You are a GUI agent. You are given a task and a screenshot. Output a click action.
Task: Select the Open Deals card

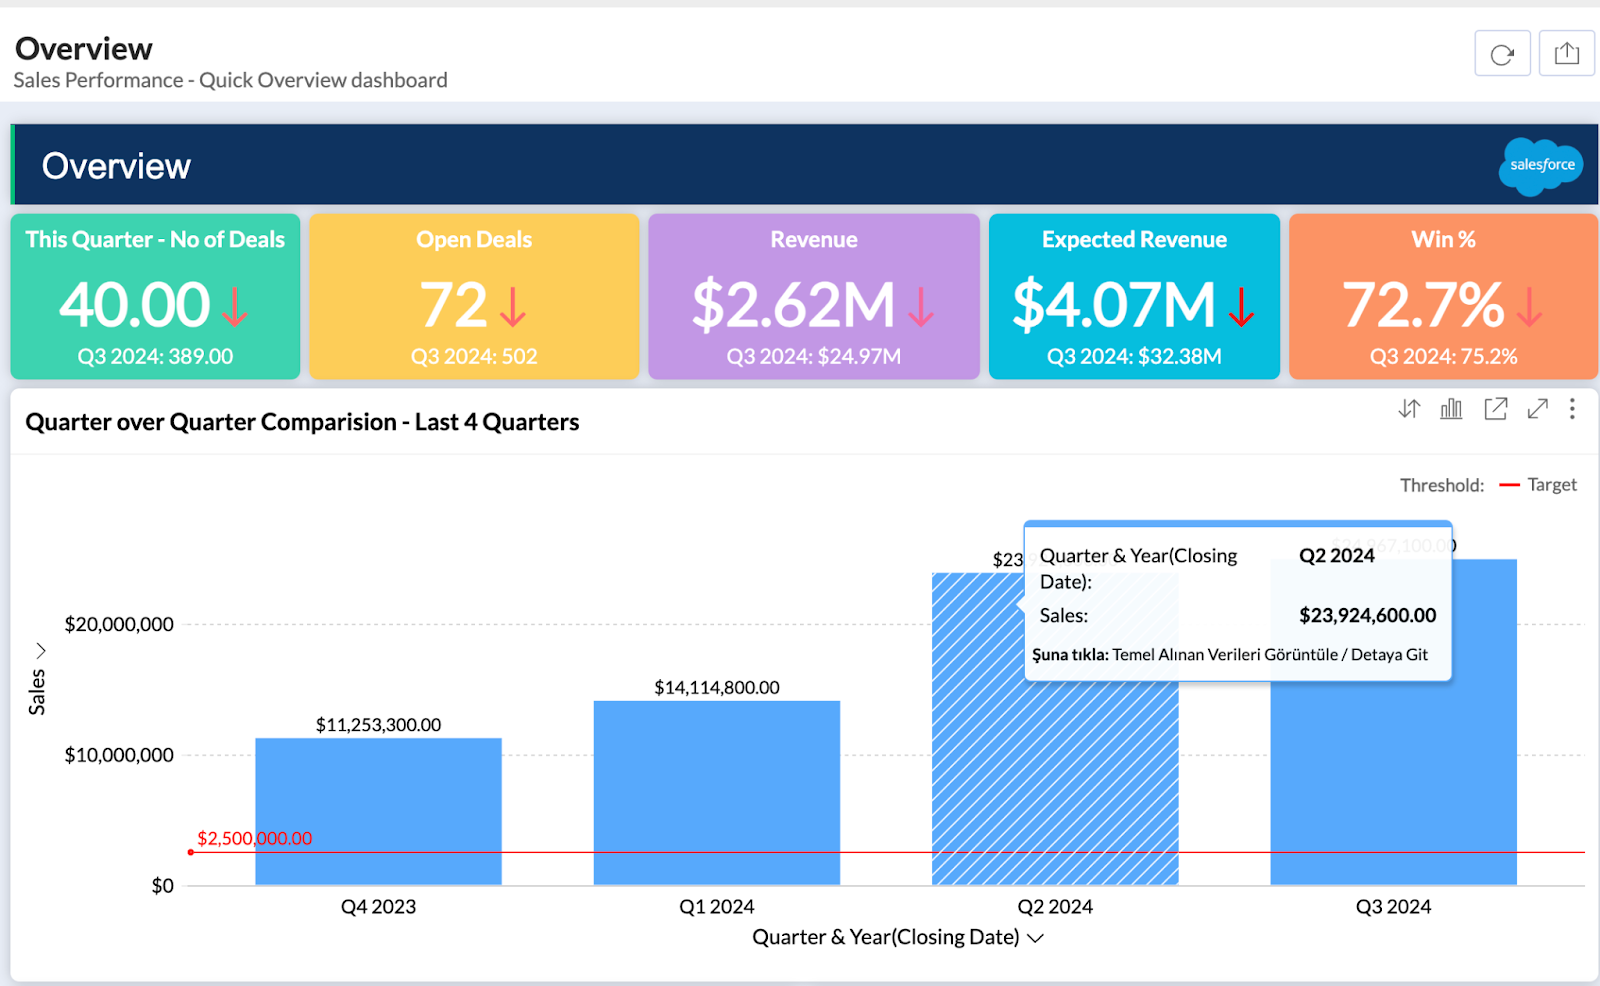(x=474, y=296)
